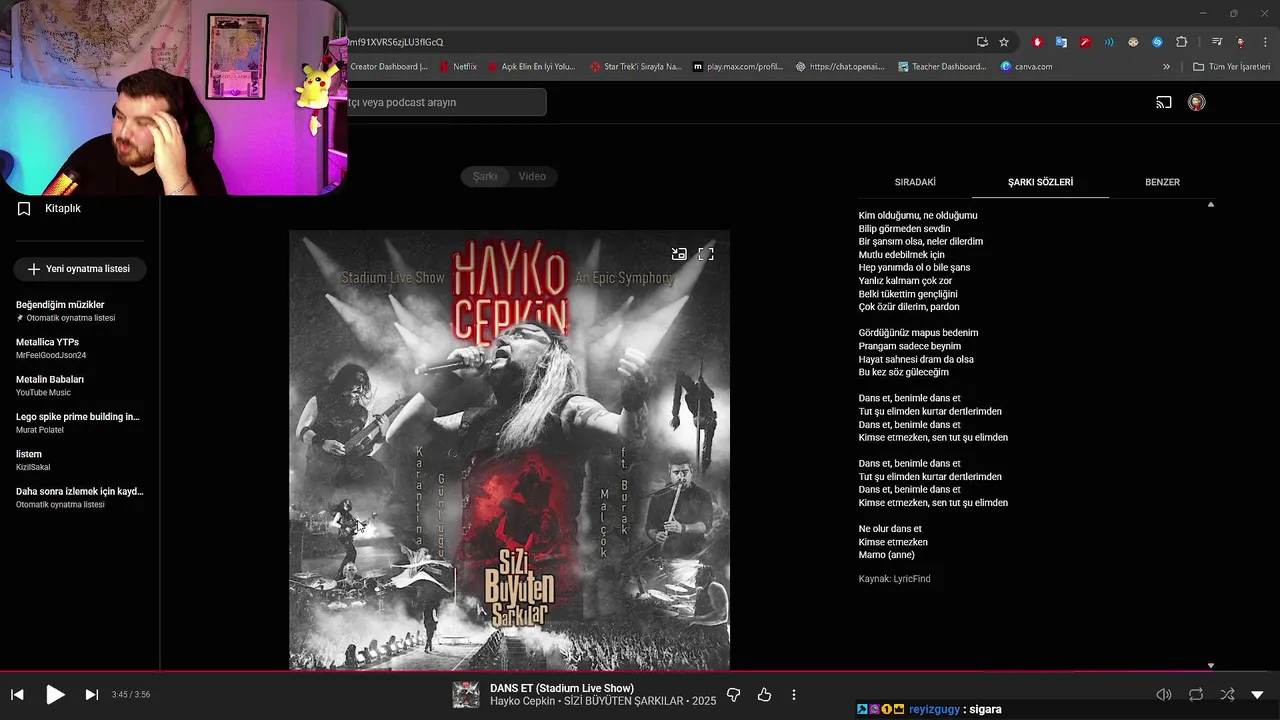Click the podcast search field

446,102
